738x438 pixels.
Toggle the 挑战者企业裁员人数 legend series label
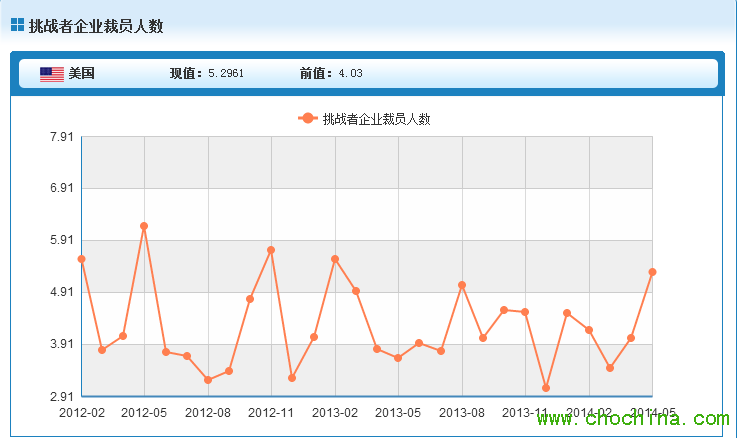tap(376, 119)
